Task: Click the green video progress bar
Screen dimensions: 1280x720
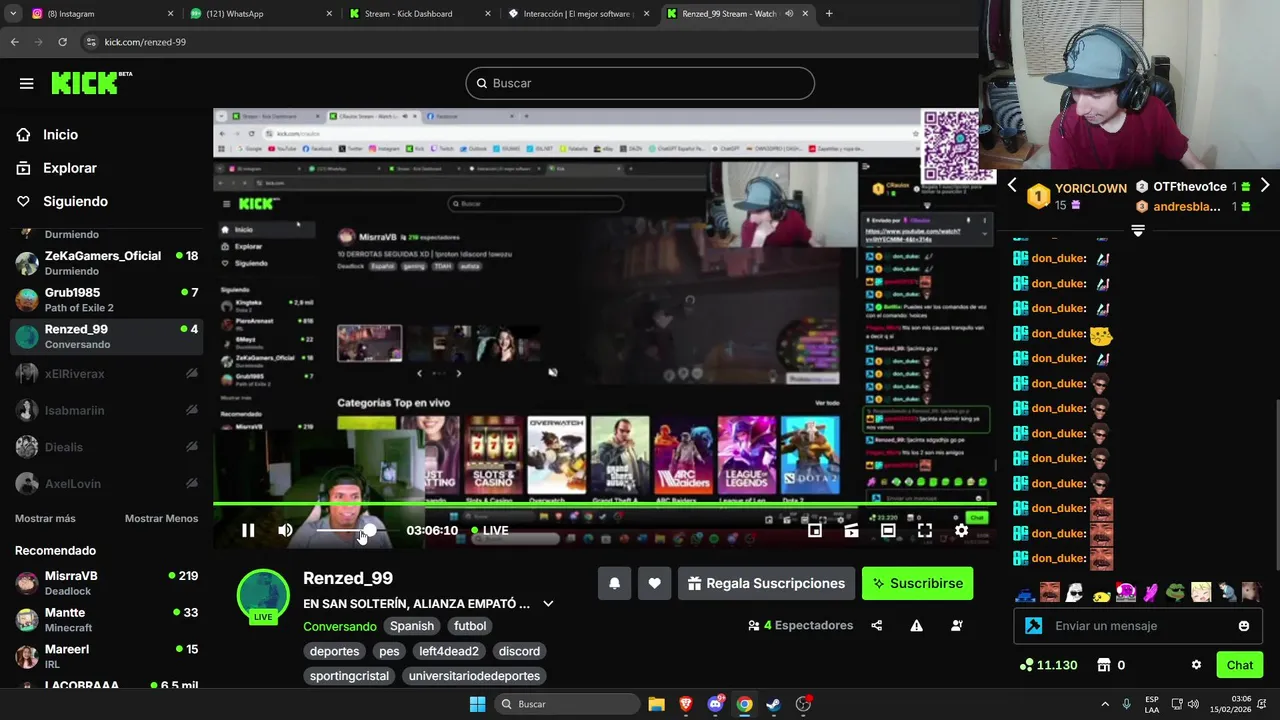Action: 604,504
